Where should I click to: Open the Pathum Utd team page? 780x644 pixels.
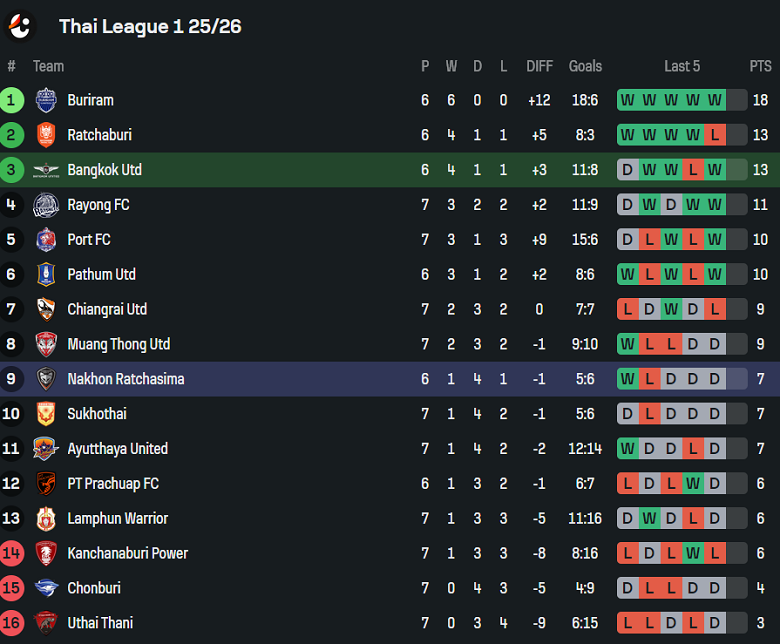(101, 274)
